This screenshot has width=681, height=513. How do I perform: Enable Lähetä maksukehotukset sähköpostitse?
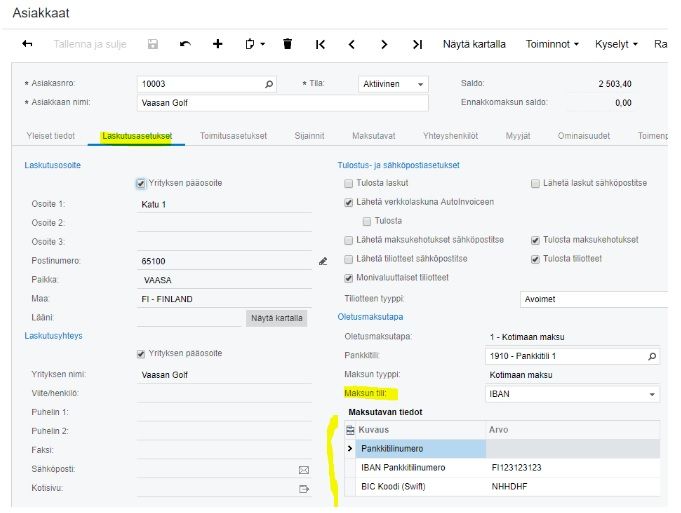pos(348,240)
